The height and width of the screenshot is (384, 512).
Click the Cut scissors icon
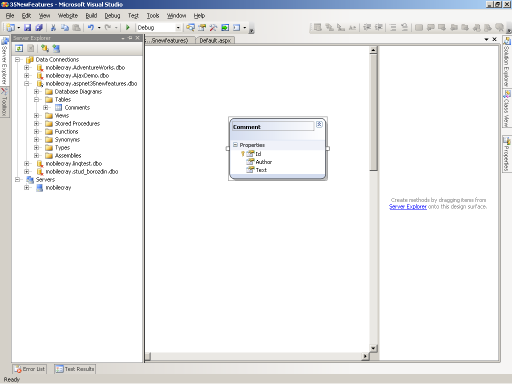pos(53,28)
